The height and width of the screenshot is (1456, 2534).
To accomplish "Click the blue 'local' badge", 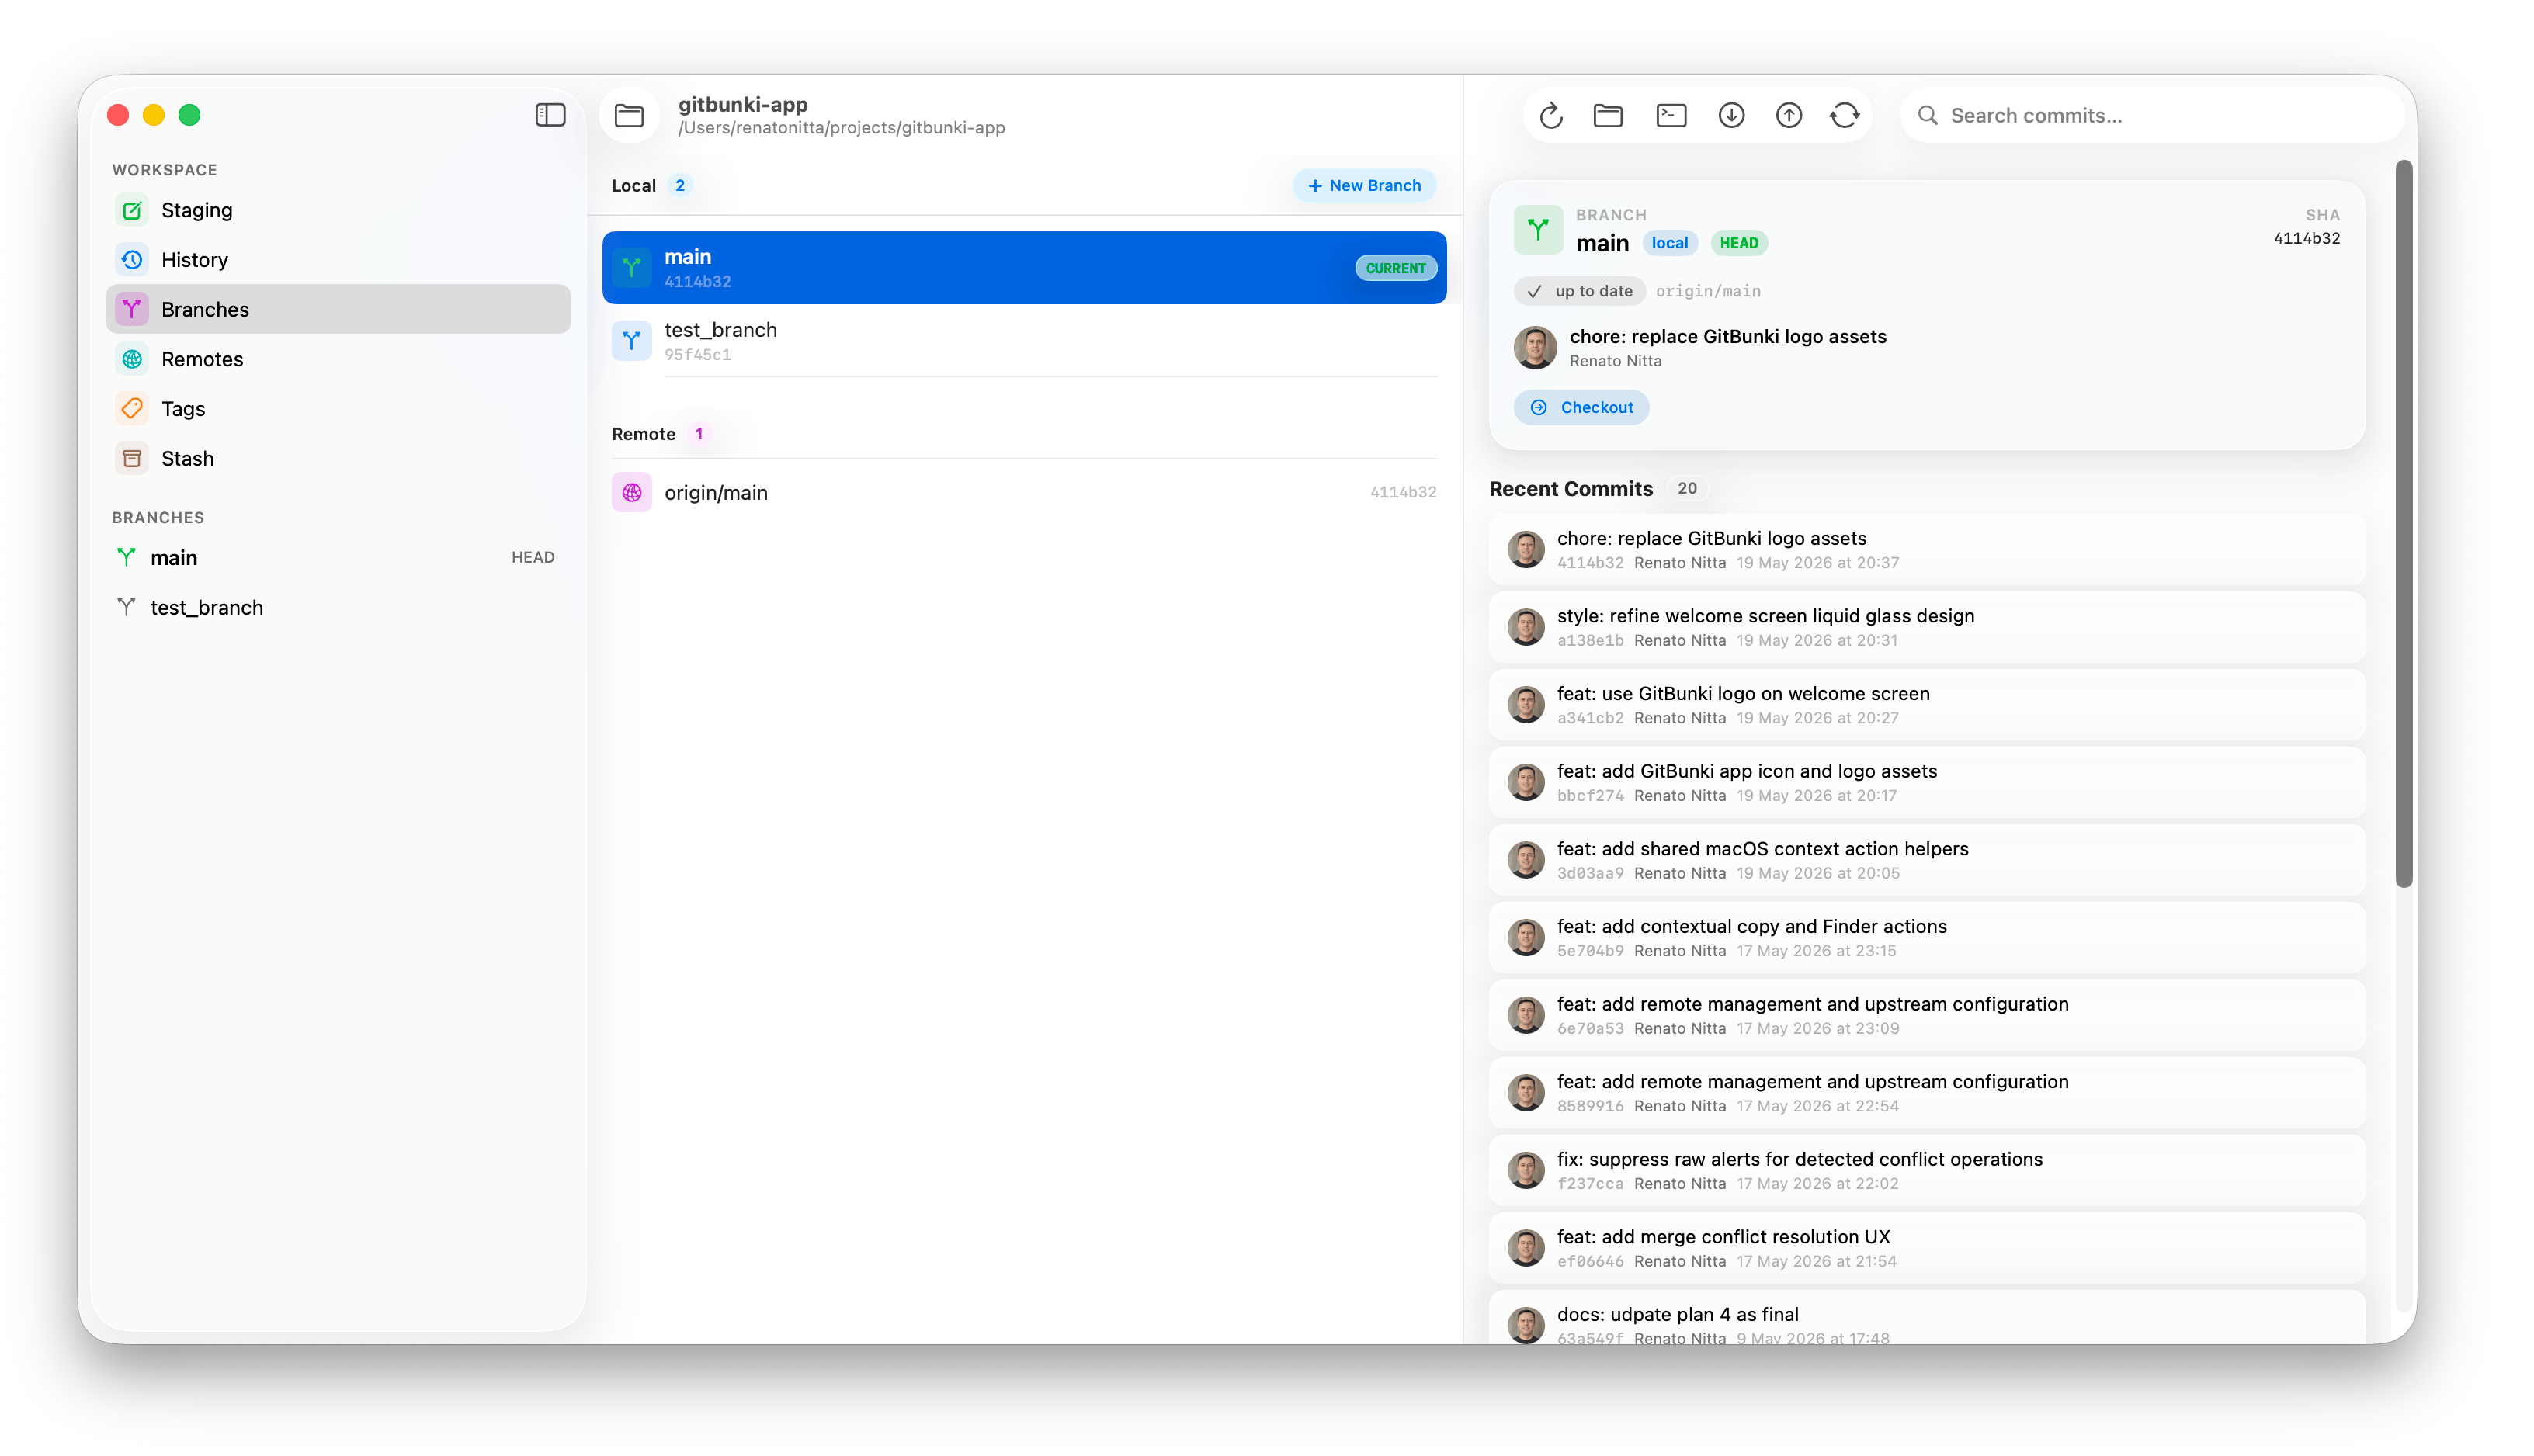I will click(x=1669, y=243).
